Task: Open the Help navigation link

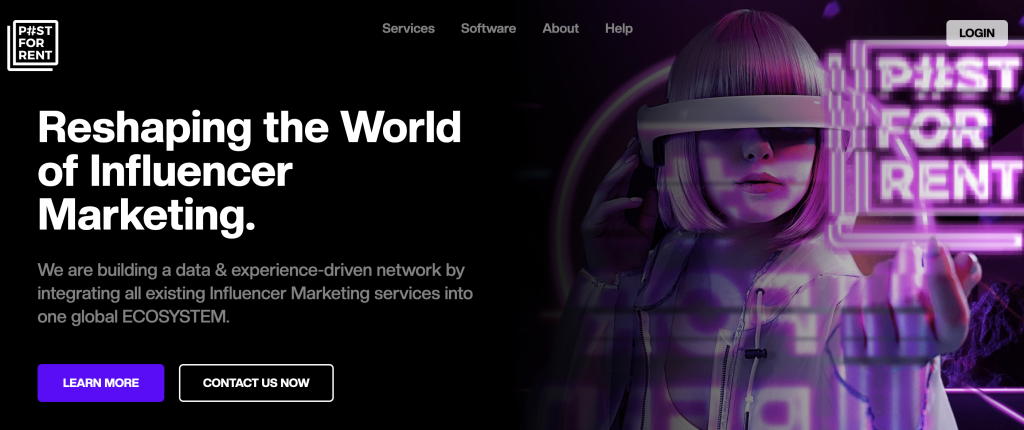Action: tap(618, 28)
